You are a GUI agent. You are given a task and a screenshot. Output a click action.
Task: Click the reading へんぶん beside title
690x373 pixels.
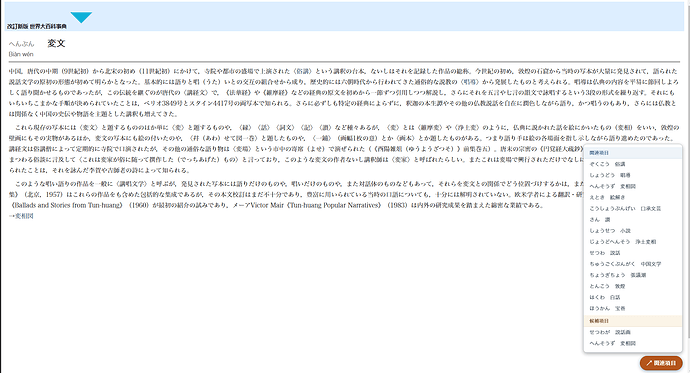[21, 44]
